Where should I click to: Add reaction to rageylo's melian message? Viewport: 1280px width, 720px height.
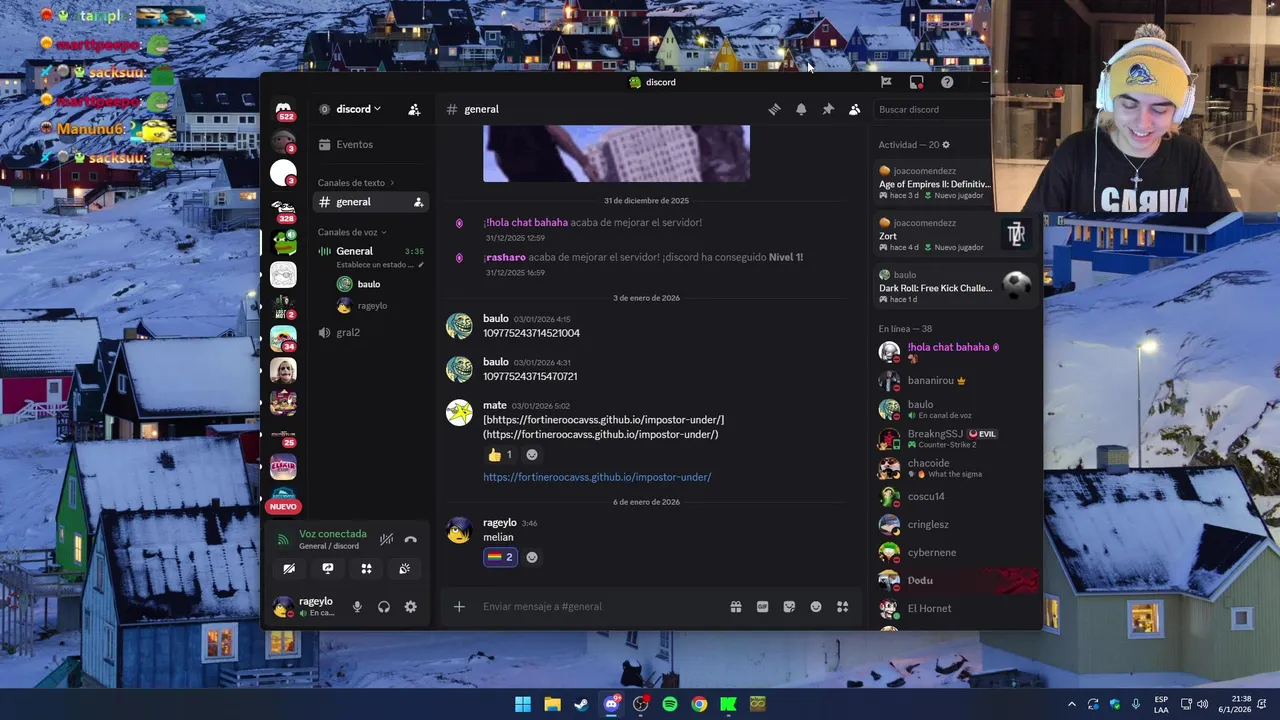coord(532,557)
